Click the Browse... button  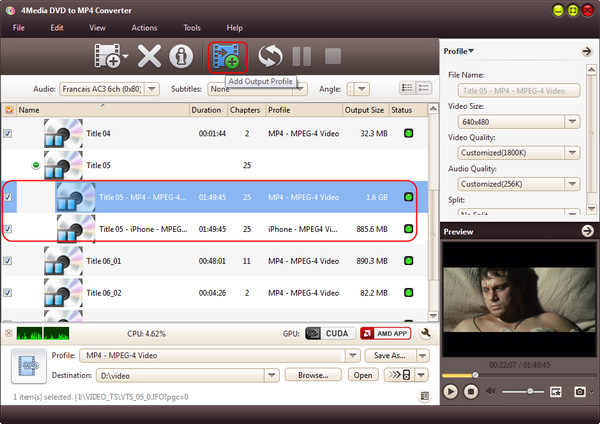click(x=312, y=375)
